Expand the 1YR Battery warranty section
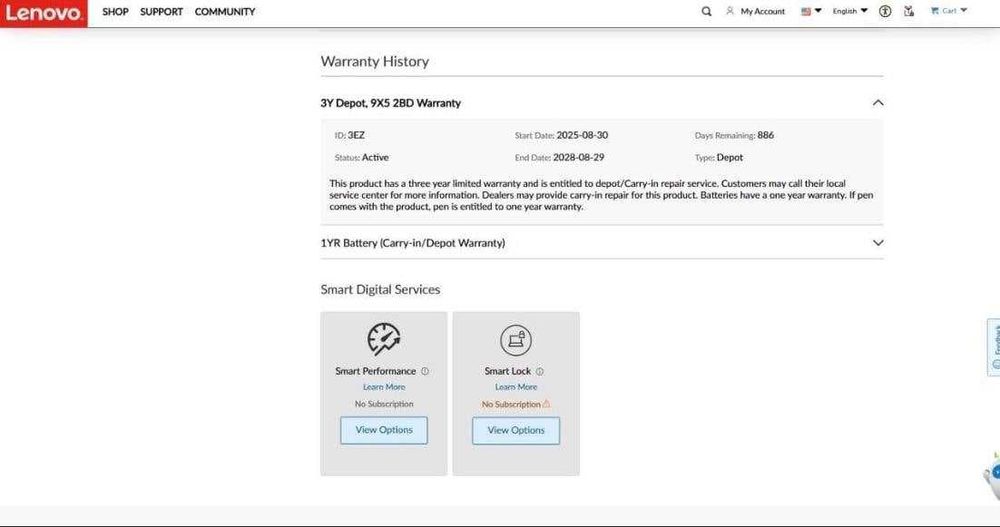 [x=878, y=242]
